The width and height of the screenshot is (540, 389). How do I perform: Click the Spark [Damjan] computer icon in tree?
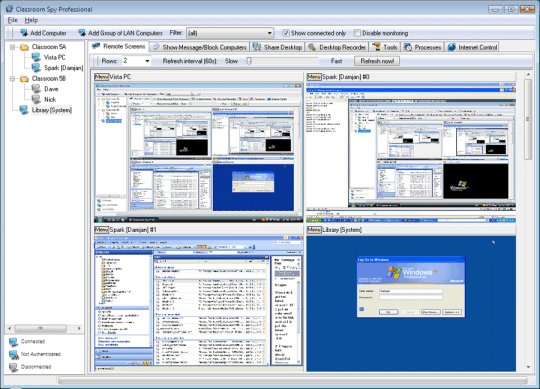36,68
